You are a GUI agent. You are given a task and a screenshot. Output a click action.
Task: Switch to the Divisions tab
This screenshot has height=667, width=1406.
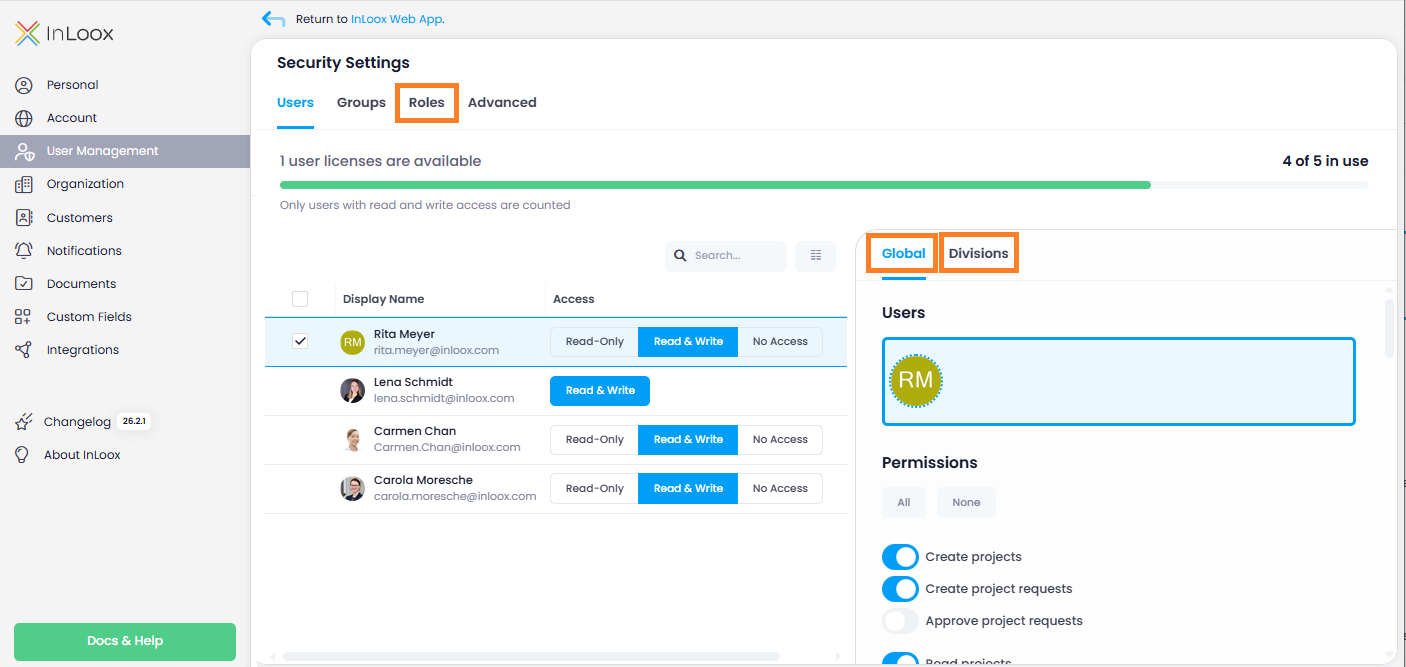979,254
